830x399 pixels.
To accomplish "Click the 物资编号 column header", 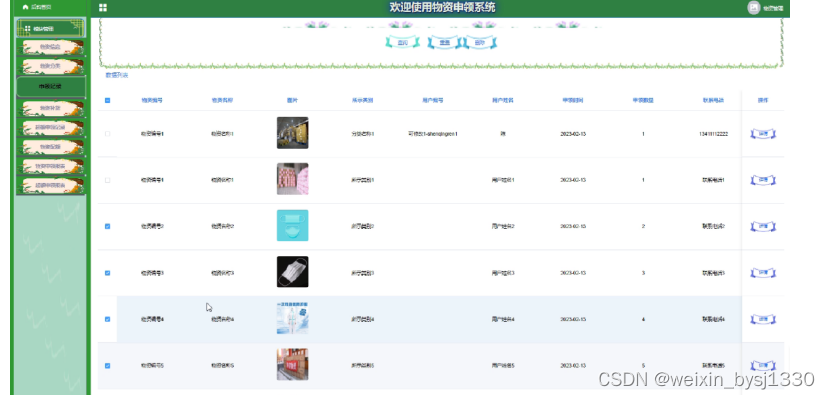I will click(152, 100).
